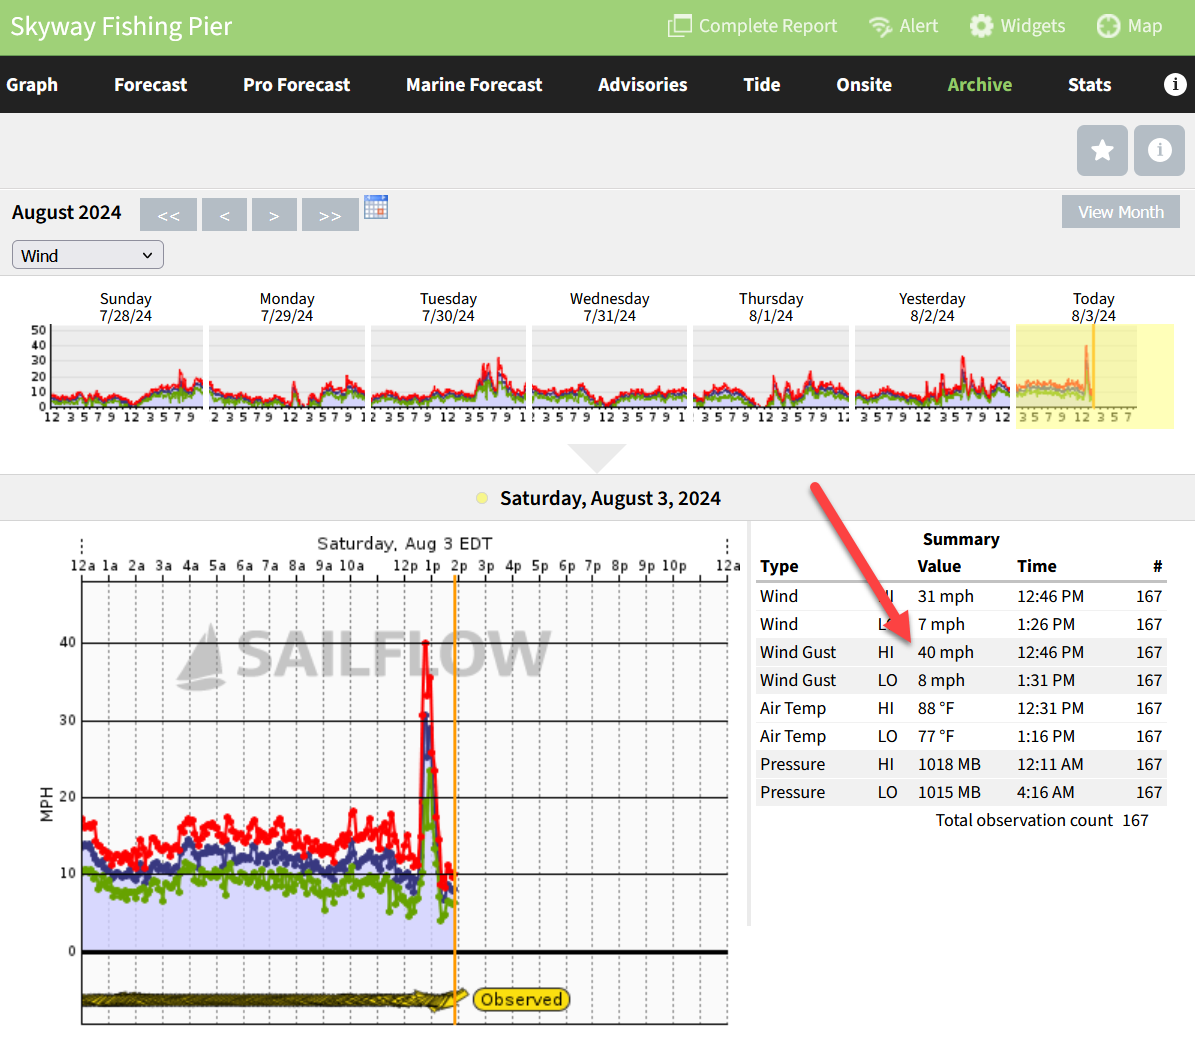
Task: Click the View Month button
Action: pos(1120,212)
